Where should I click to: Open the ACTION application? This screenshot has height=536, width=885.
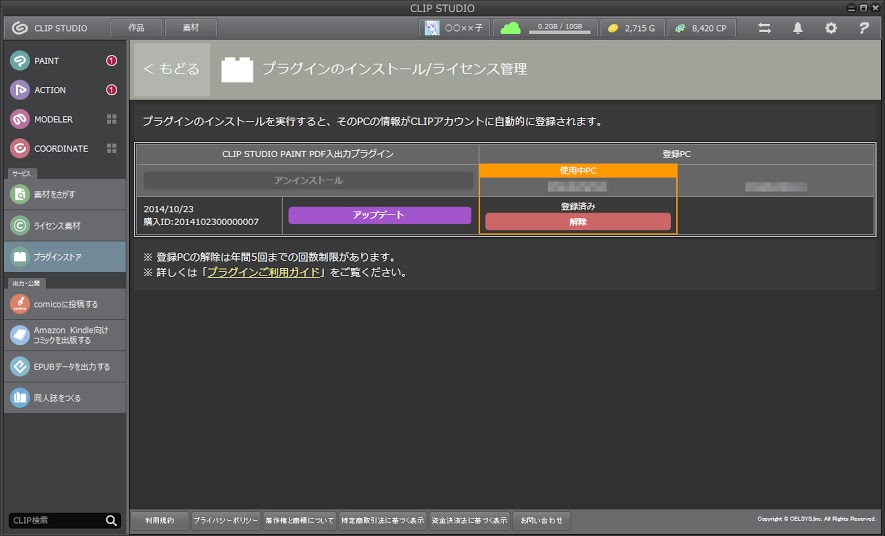click(x=37, y=90)
